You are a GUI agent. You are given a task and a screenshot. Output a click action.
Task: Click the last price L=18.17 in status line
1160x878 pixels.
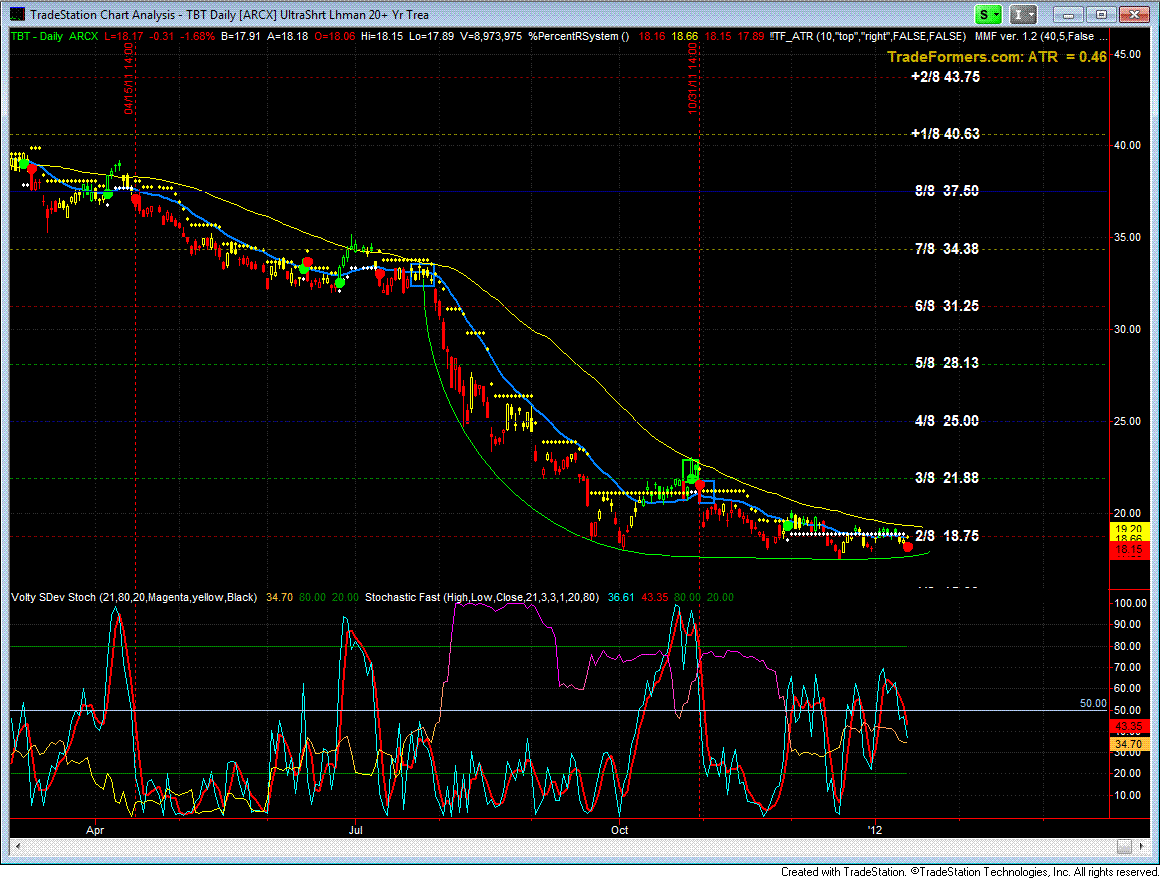(123, 36)
